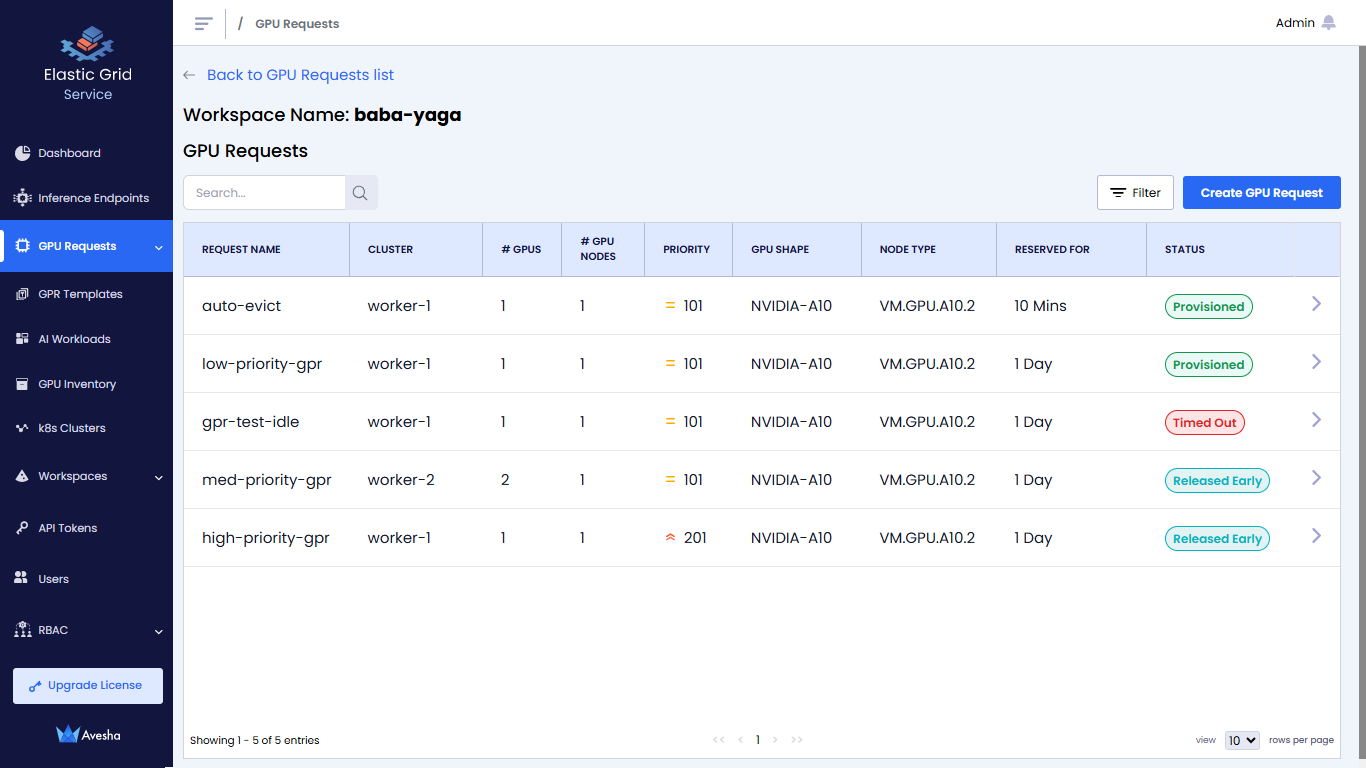
Task: Click the Upgrade License button
Action: point(88,686)
